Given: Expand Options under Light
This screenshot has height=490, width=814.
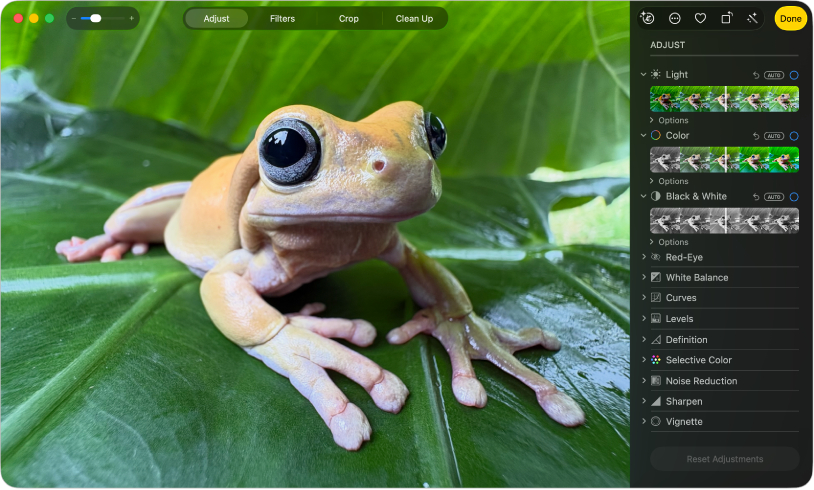Looking at the screenshot, I should (669, 120).
